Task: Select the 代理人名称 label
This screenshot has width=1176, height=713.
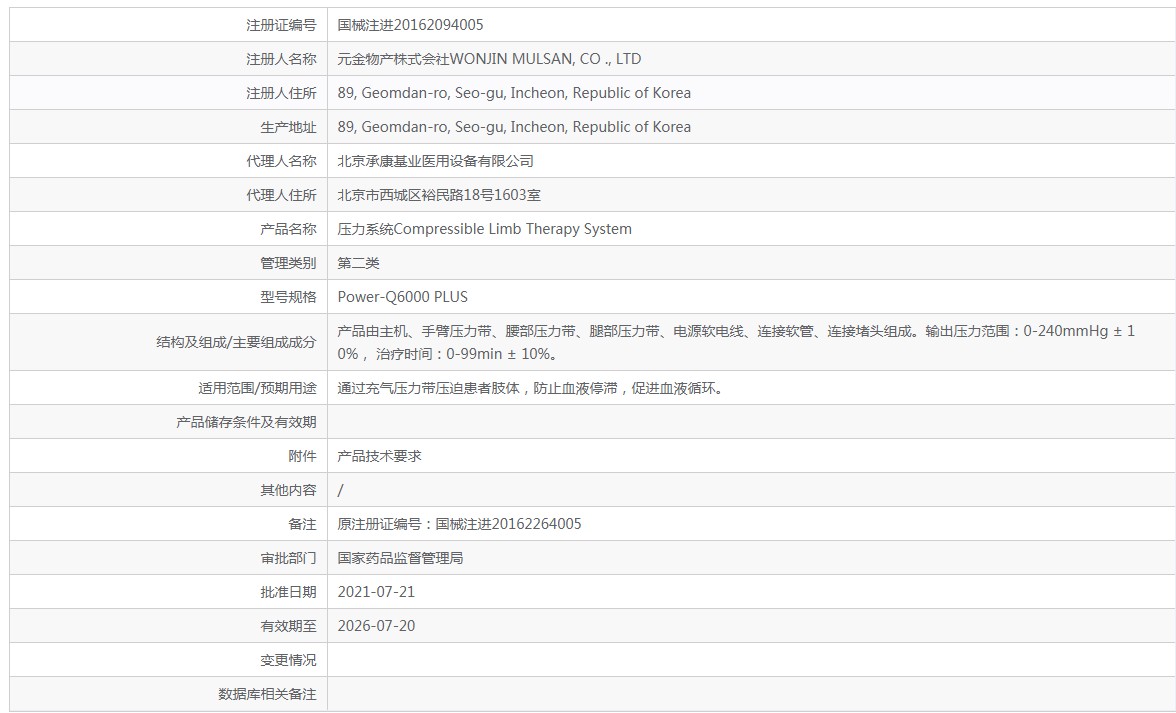Action: tap(281, 161)
